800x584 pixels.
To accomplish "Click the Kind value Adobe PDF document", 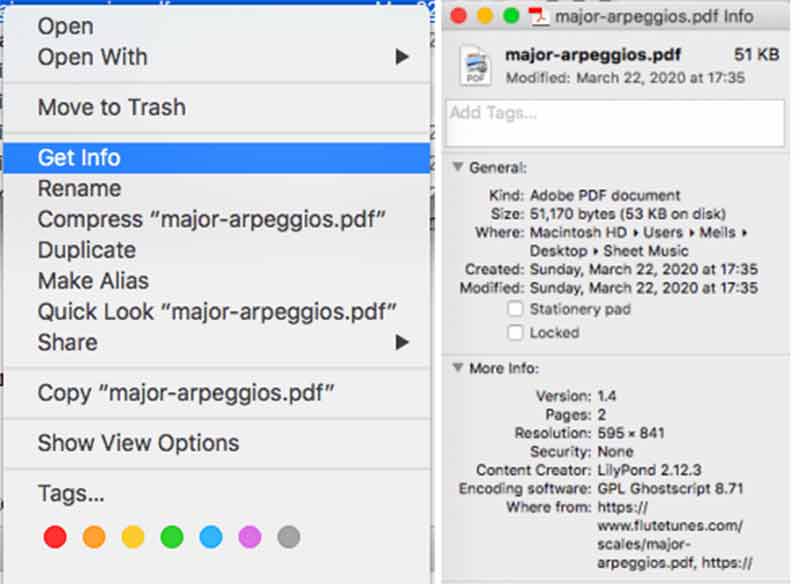I will tap(605, 195).
